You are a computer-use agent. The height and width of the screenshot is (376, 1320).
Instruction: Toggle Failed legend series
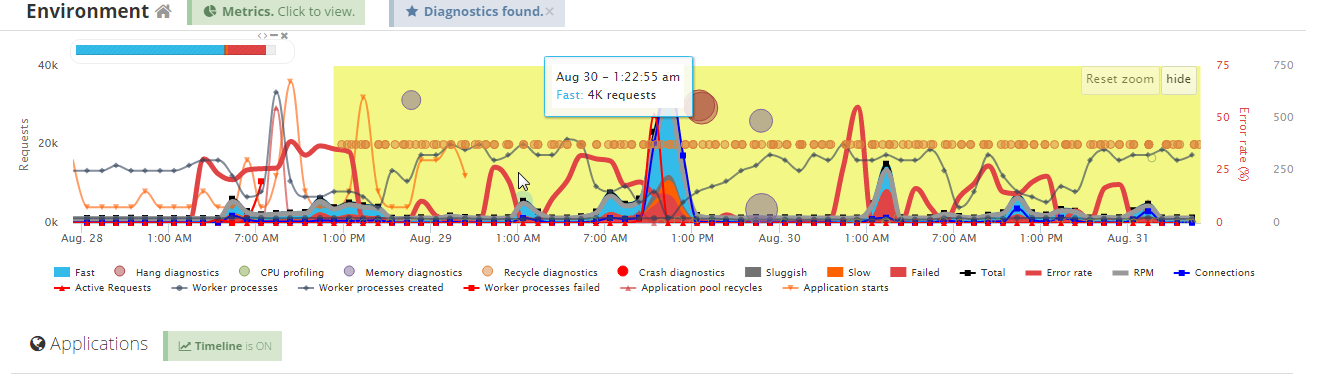click(x=914, y=272)
